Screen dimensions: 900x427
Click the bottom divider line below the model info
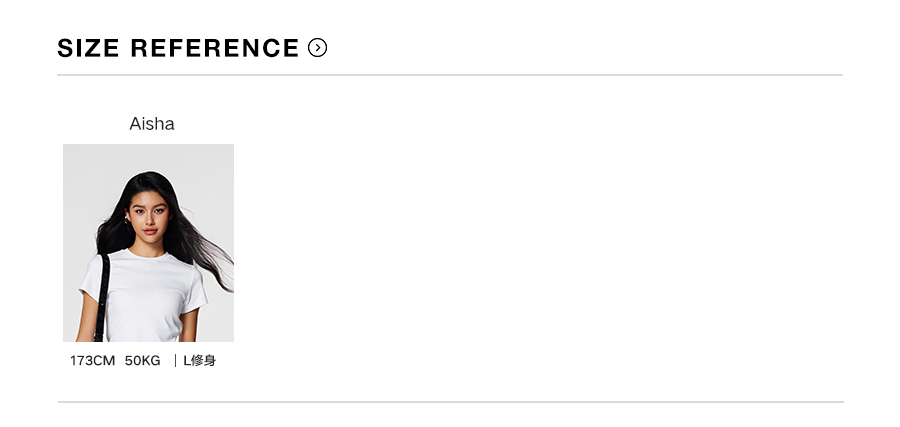click(450, 402)
